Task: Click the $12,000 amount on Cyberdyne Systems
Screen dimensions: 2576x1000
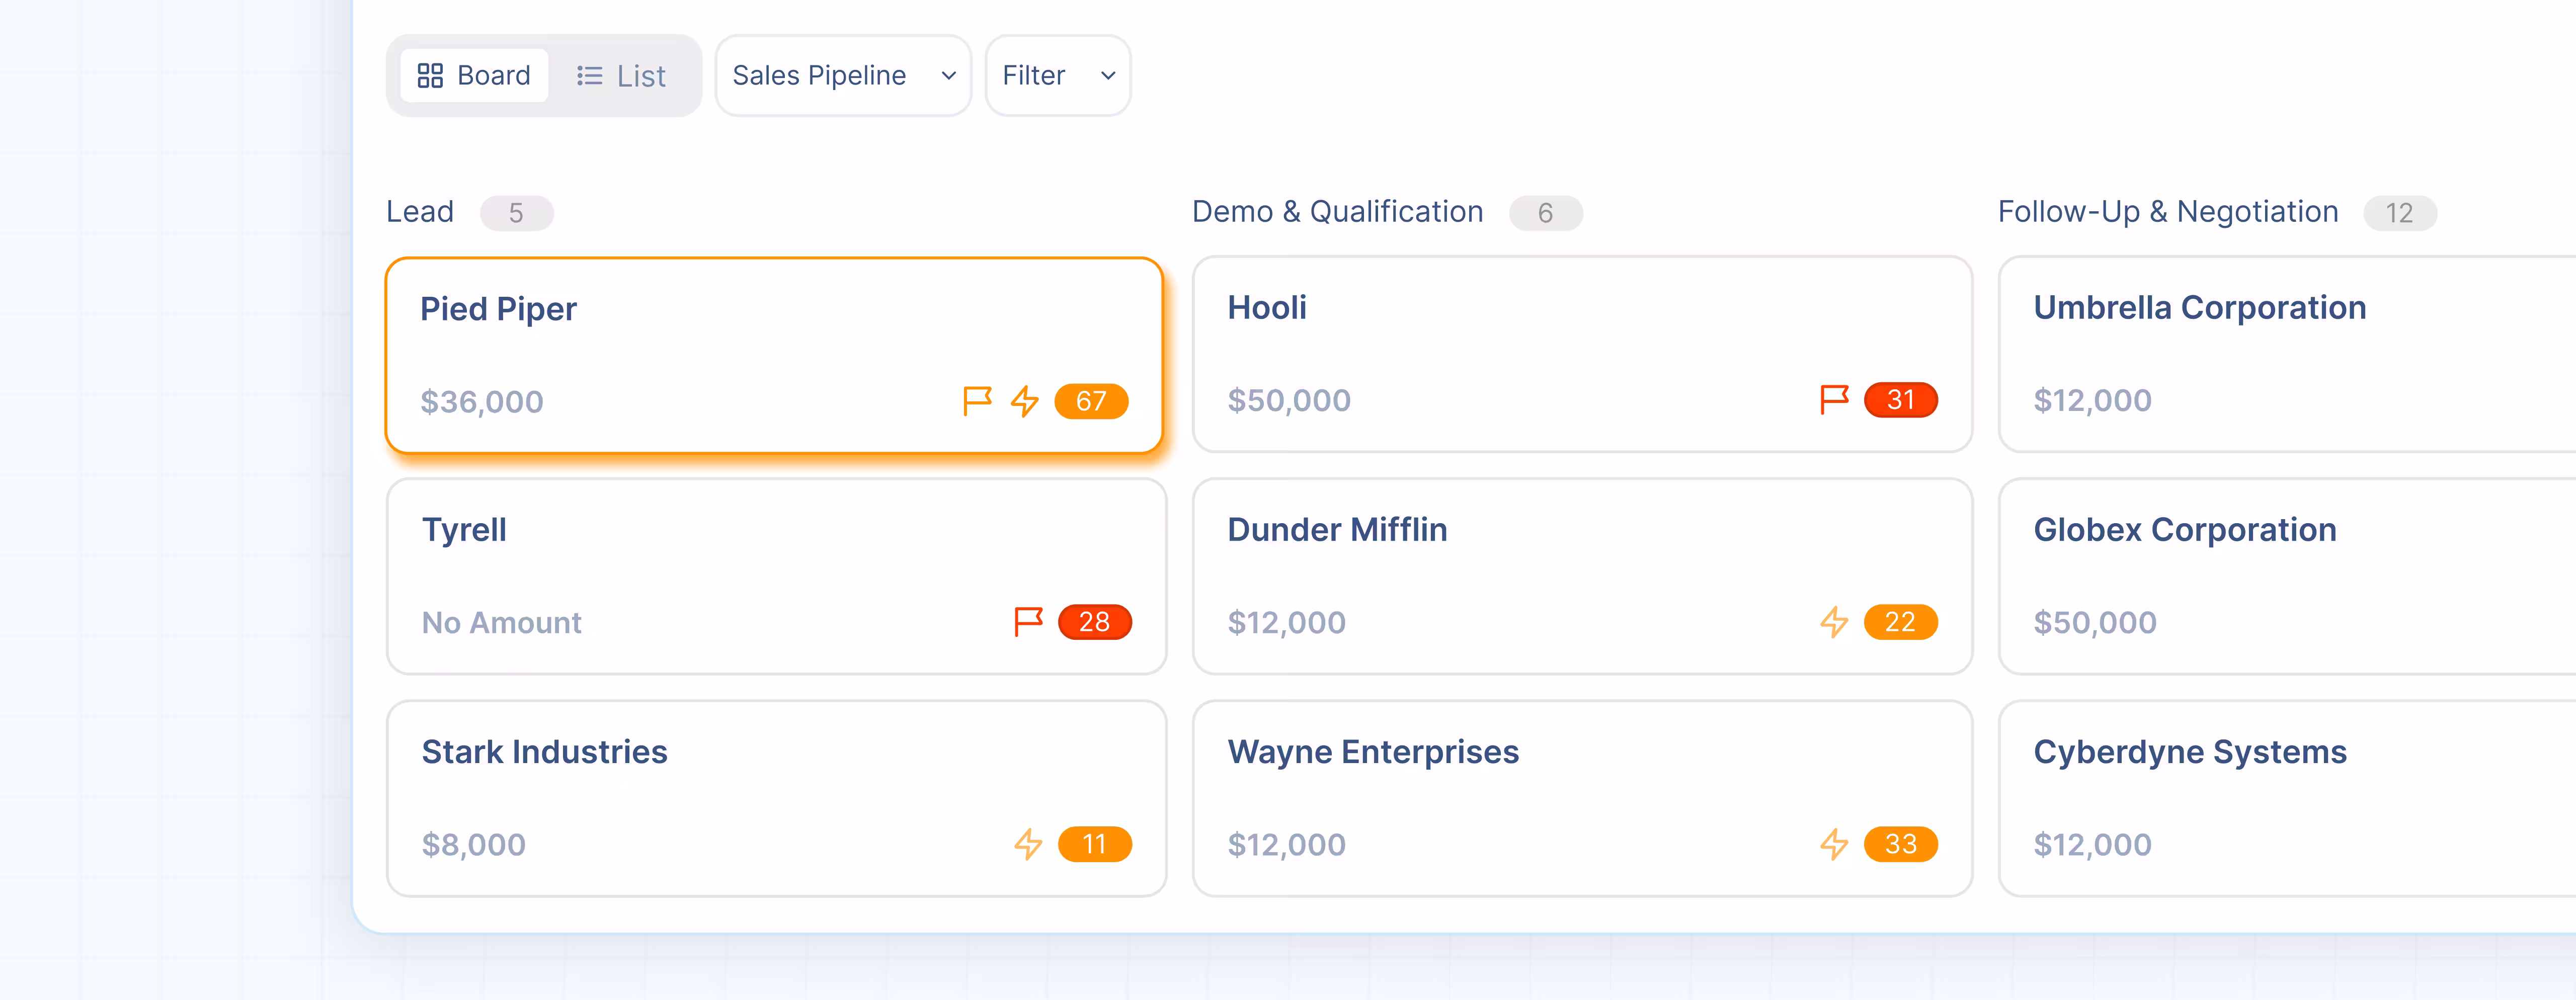Action: 2092,845
